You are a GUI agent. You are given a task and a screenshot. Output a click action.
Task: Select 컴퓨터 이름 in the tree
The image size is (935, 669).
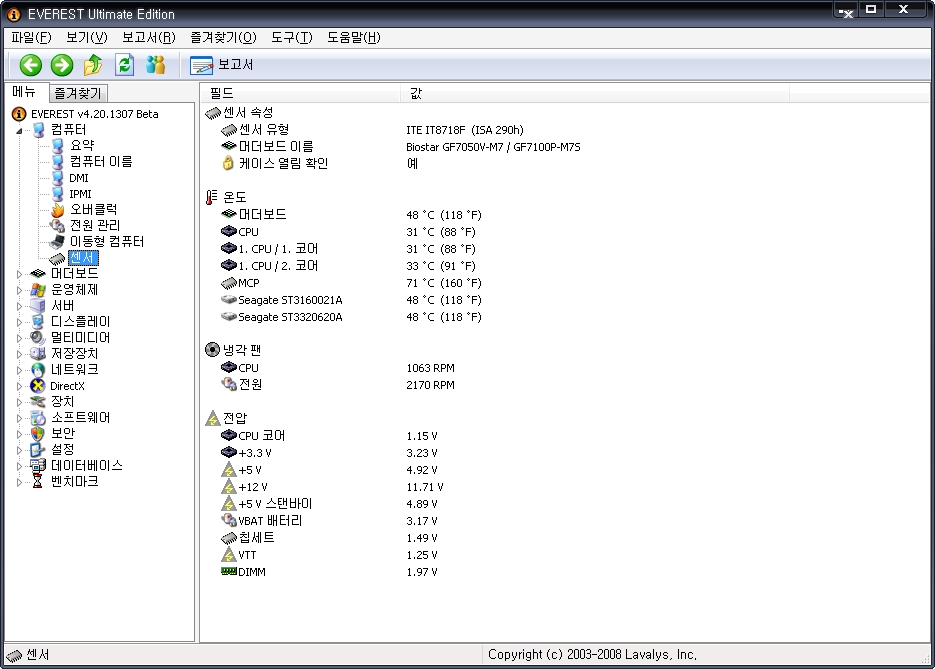pos(101,162)
